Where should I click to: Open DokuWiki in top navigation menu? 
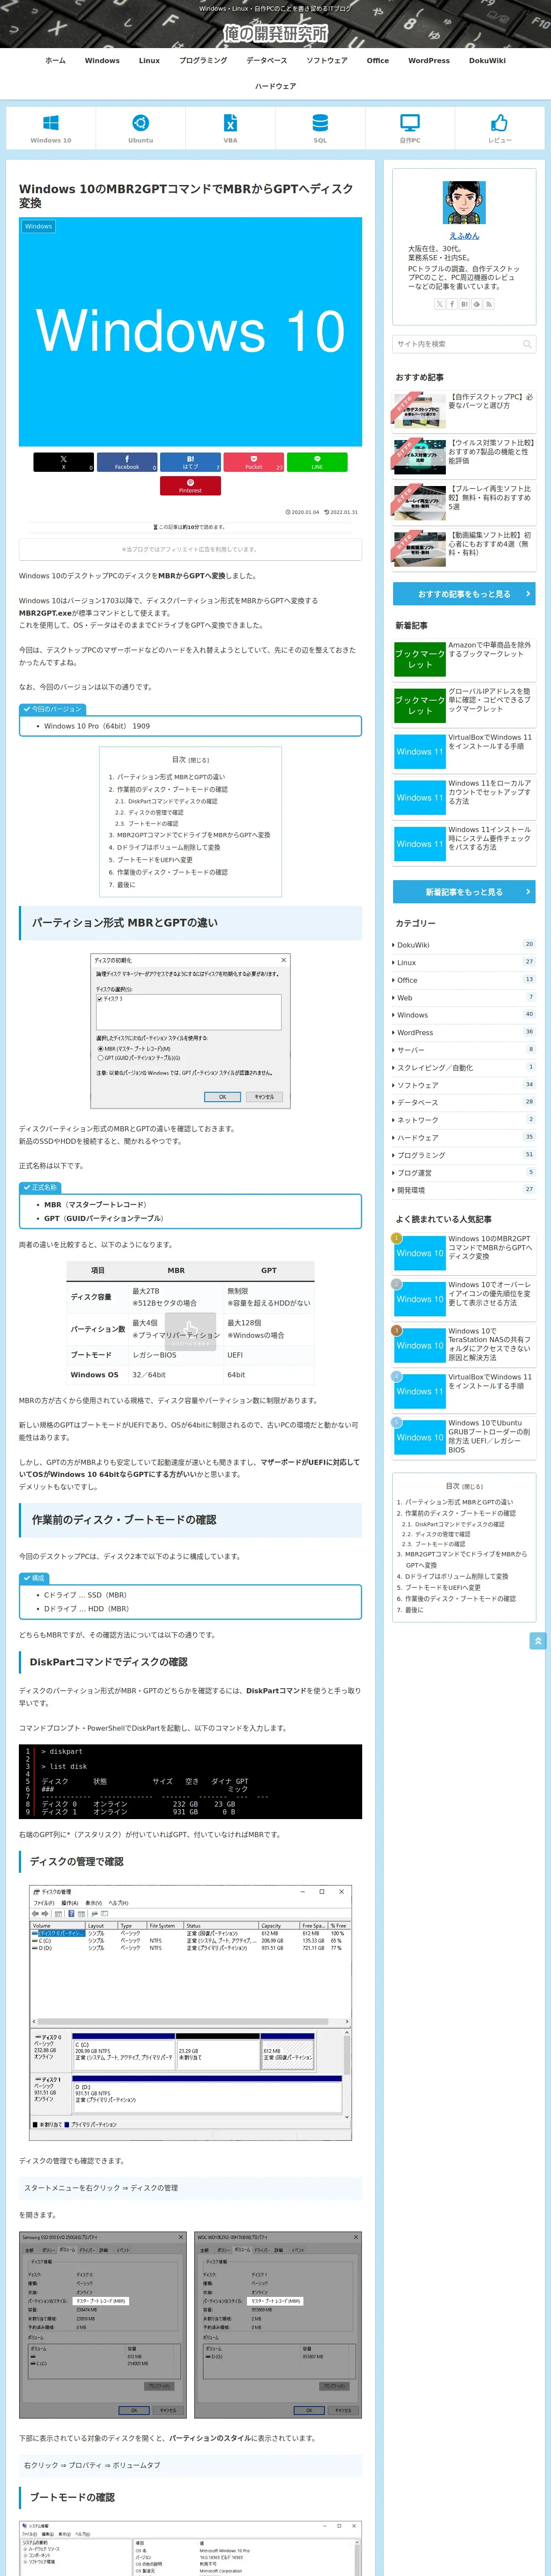click(x=487, y=61)
